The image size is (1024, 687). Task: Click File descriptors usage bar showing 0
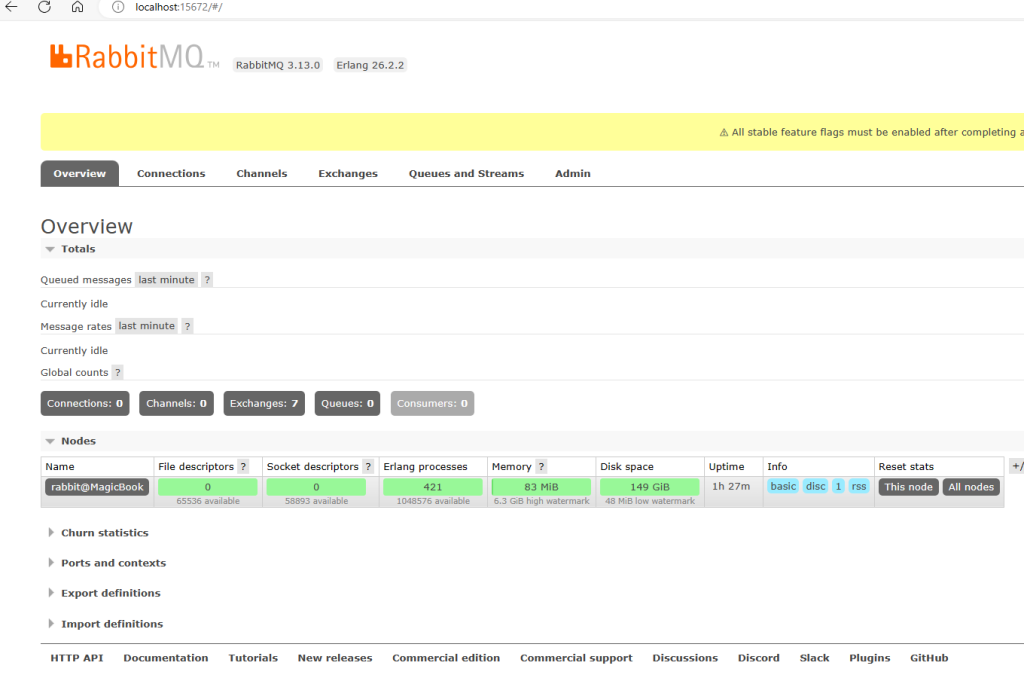coord(208,487)
